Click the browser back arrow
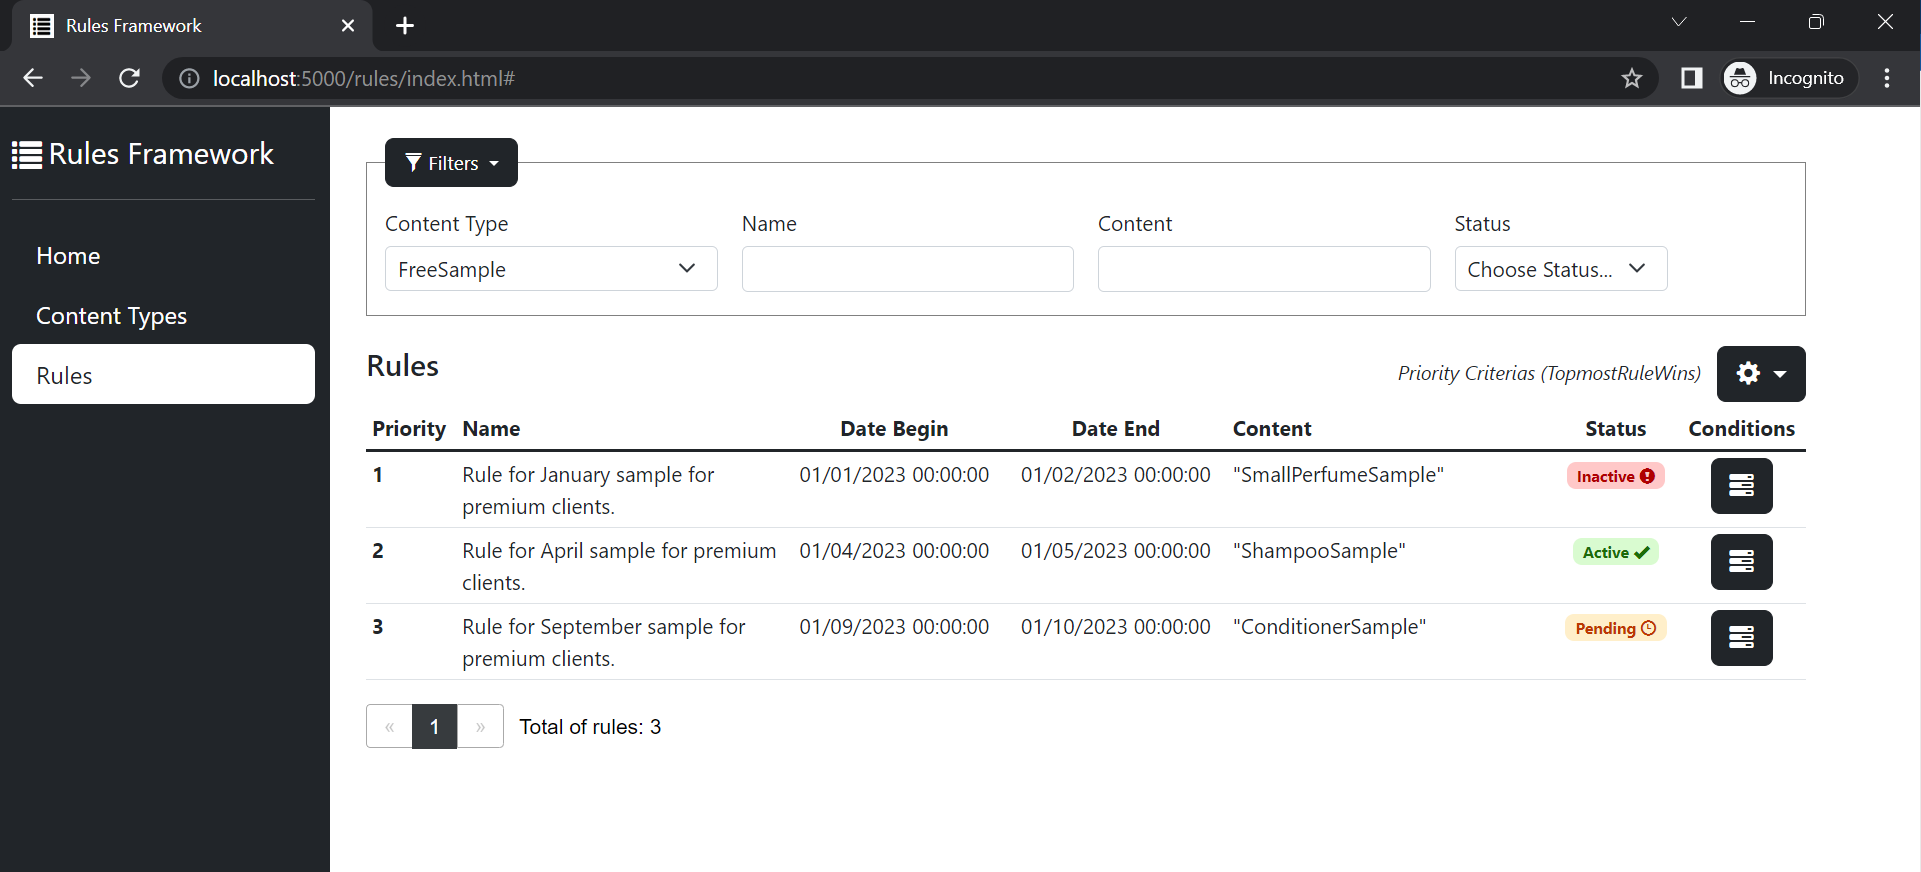Screen dimensions: 1921x872 tap(33, 78)
